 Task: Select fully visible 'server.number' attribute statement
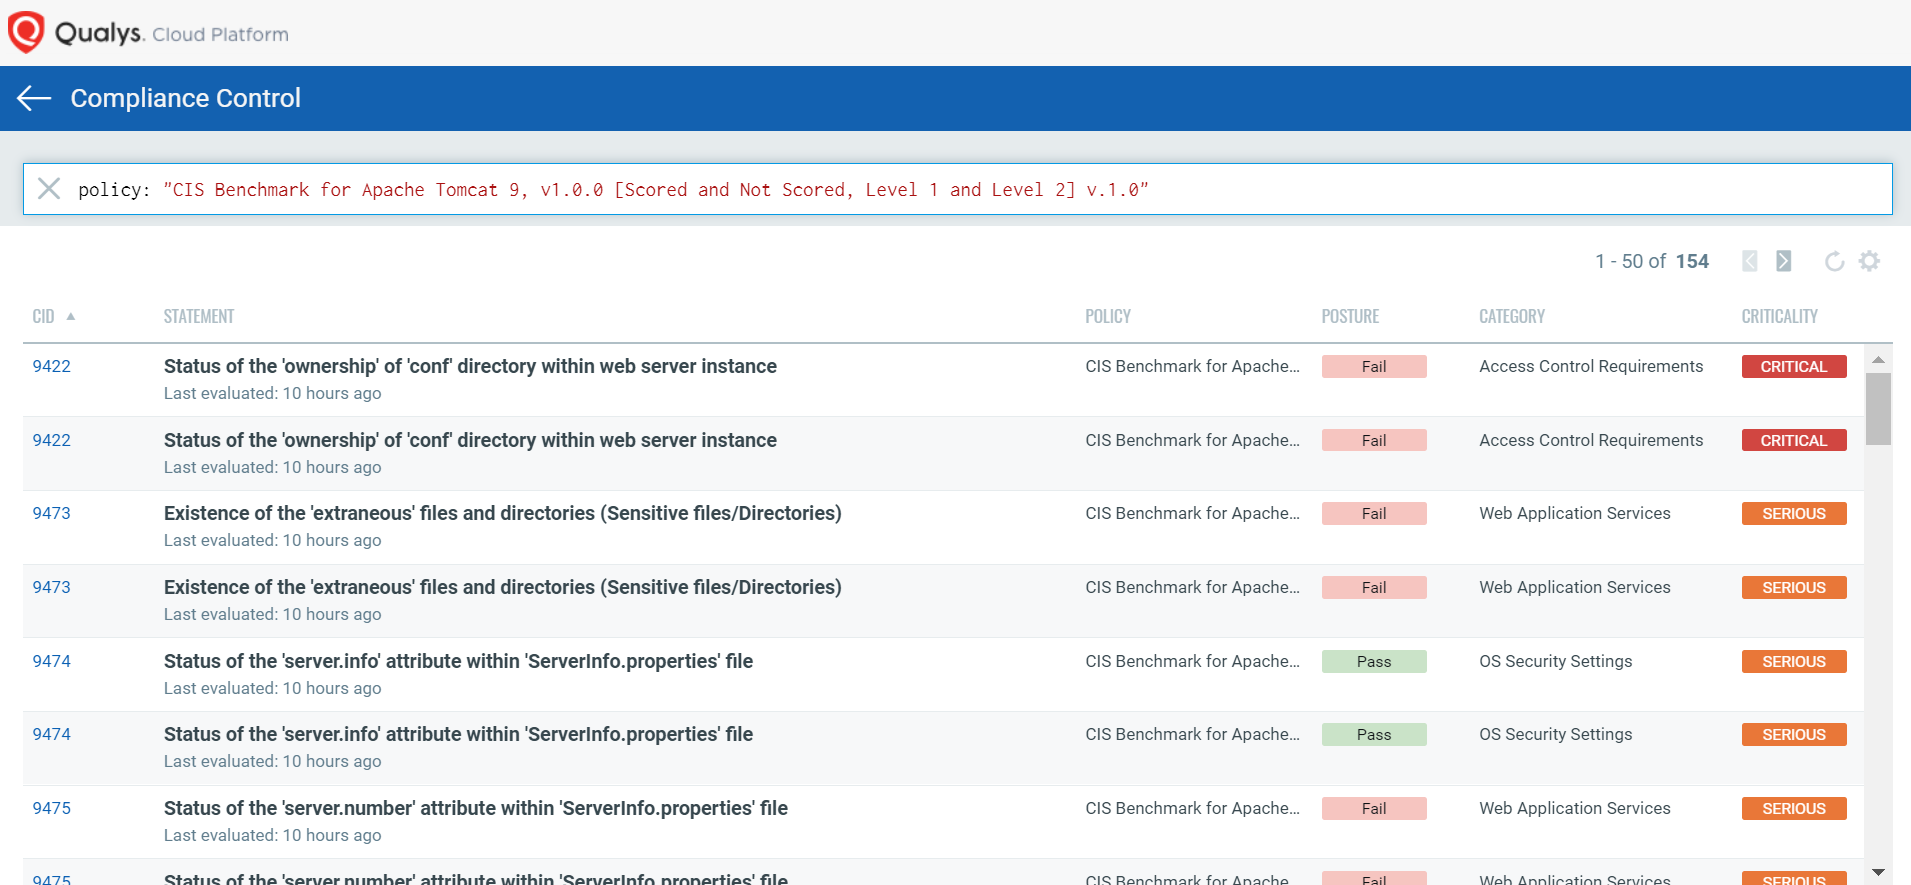pos(476,808)
